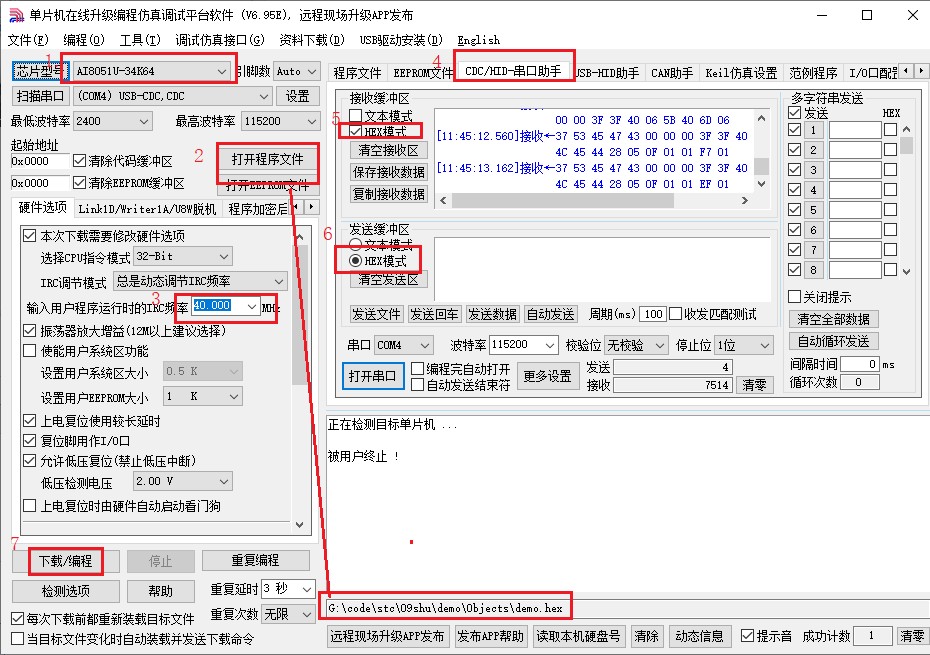
Task: Toggle 复位脚用作I/O口 checkbox
Action: click(29, 441)
